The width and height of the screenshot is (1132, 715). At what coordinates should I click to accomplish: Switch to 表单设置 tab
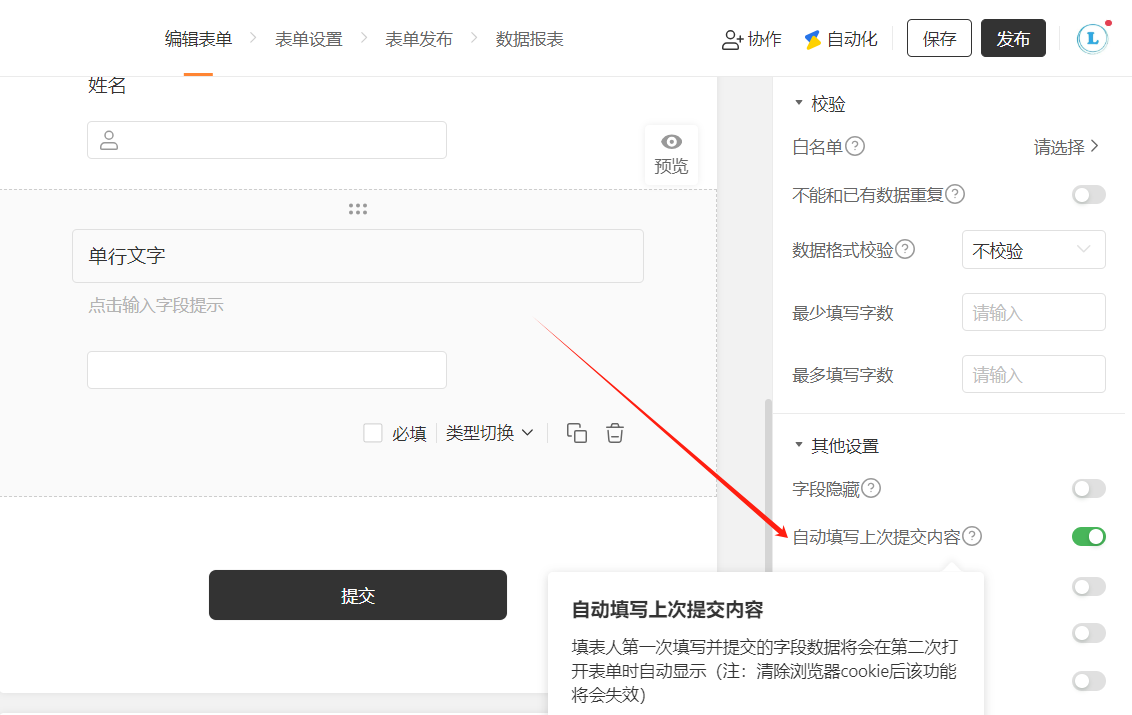[x=308, y=39]
